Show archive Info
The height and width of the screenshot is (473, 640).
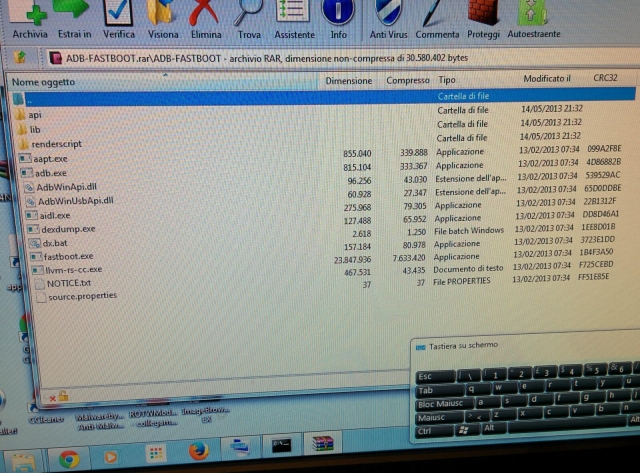click(x=338, y=18)
